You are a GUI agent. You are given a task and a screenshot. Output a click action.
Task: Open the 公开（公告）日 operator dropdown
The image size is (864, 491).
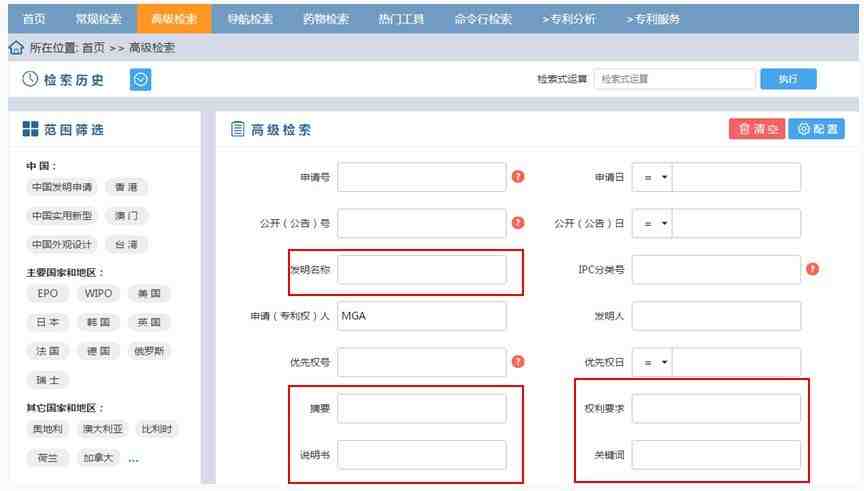pyautogui.click(x=653, y=223)
